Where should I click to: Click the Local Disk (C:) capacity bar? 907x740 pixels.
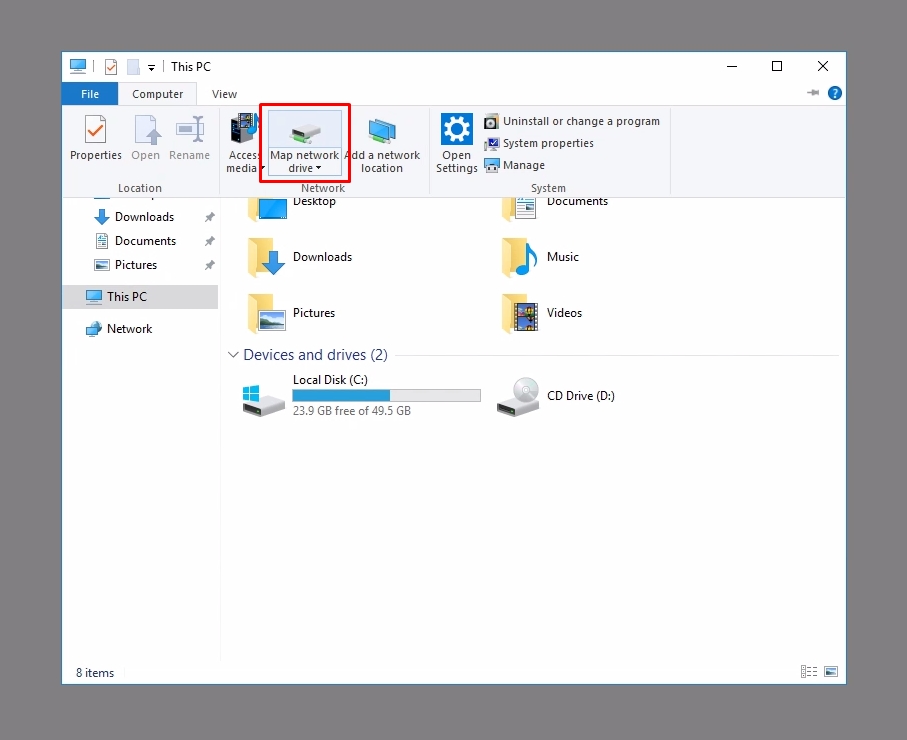pyautogui.click(x=386, y=396)
